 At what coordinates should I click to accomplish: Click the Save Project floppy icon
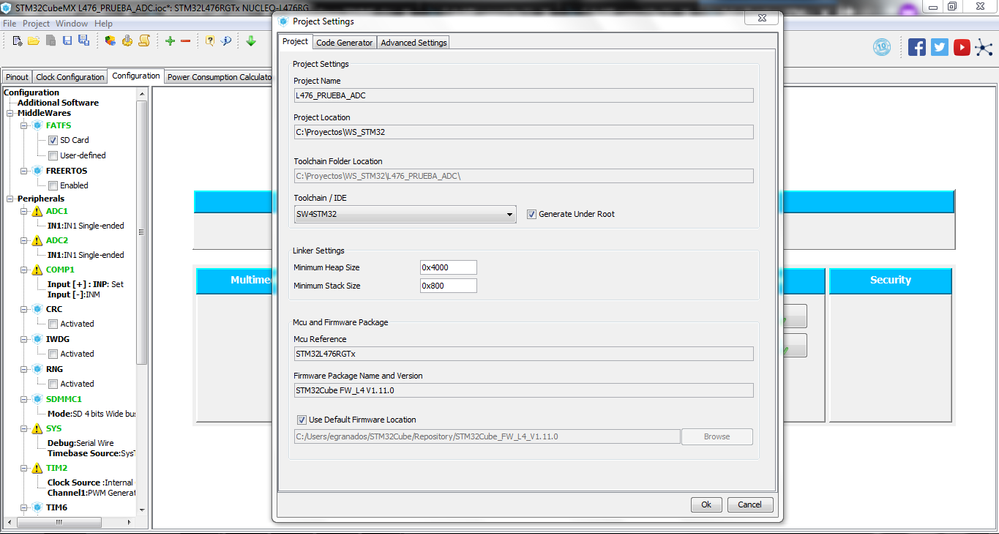[68, 41]
